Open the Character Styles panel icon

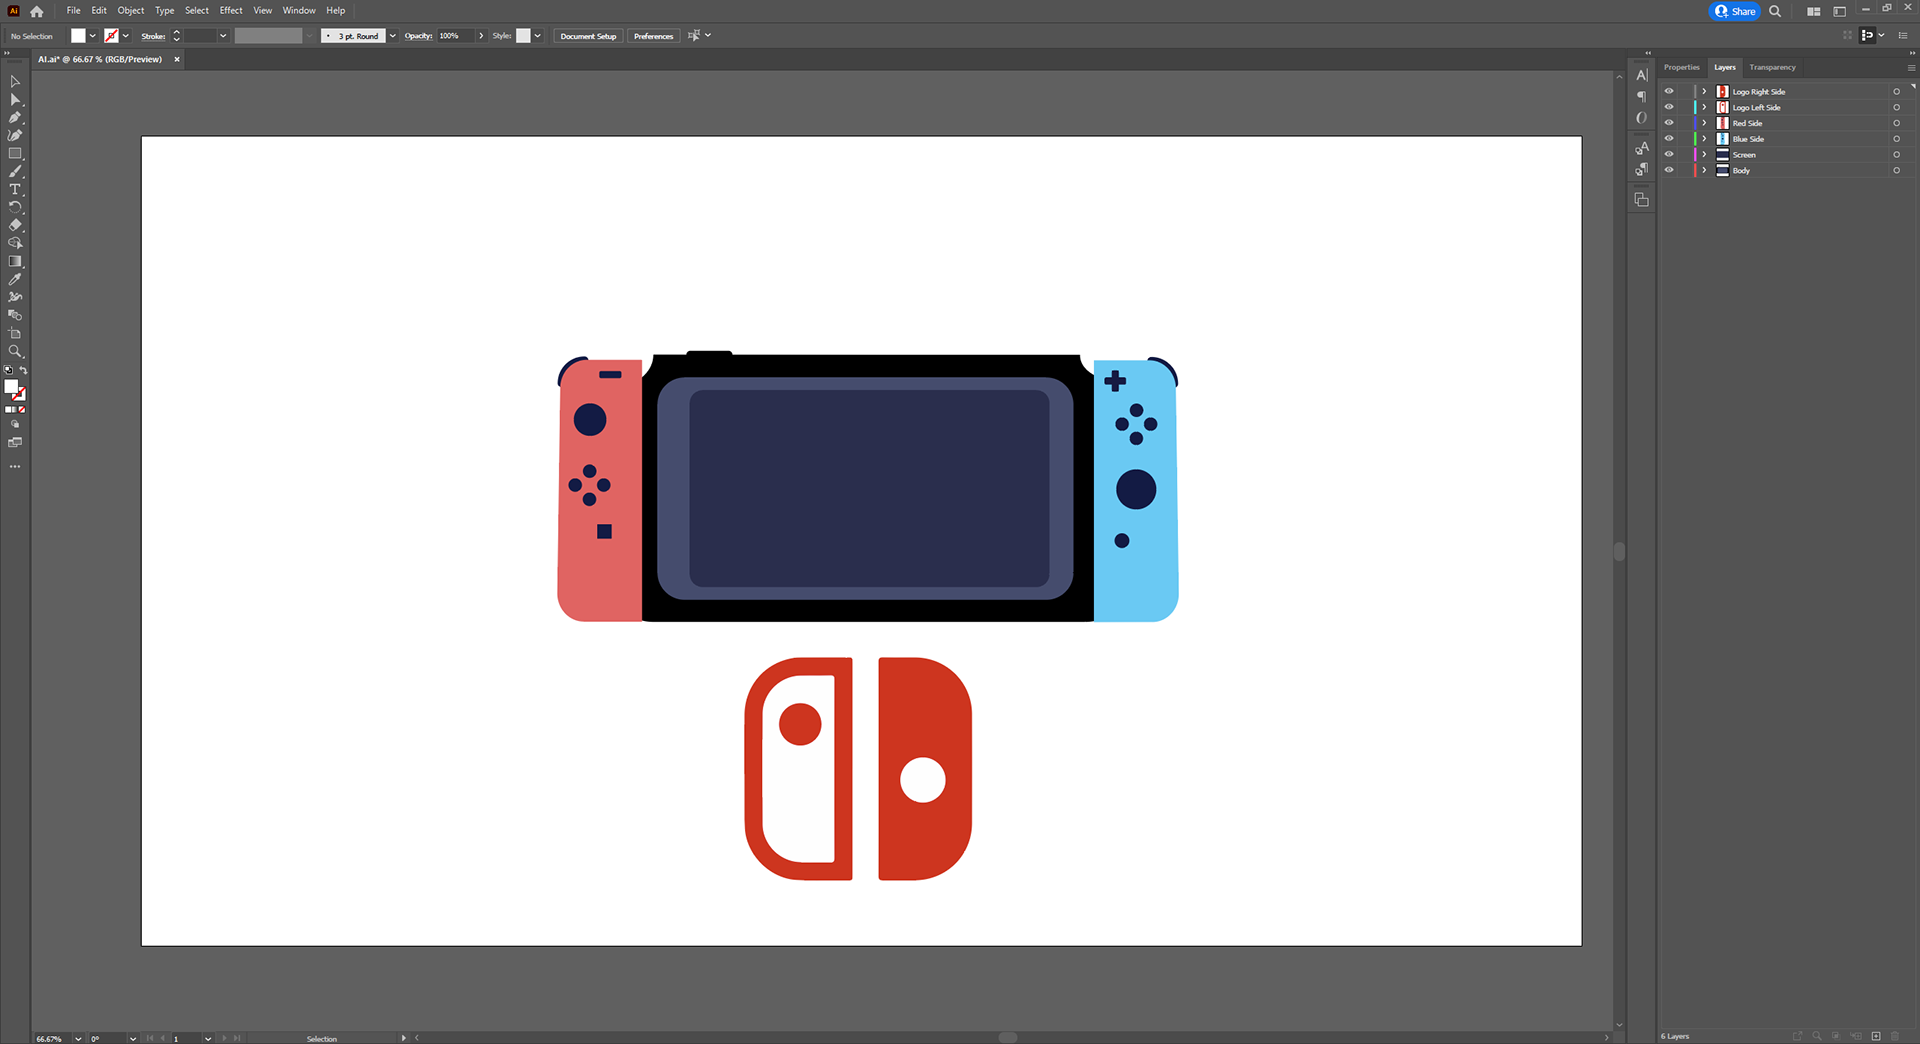point(1642,148)
